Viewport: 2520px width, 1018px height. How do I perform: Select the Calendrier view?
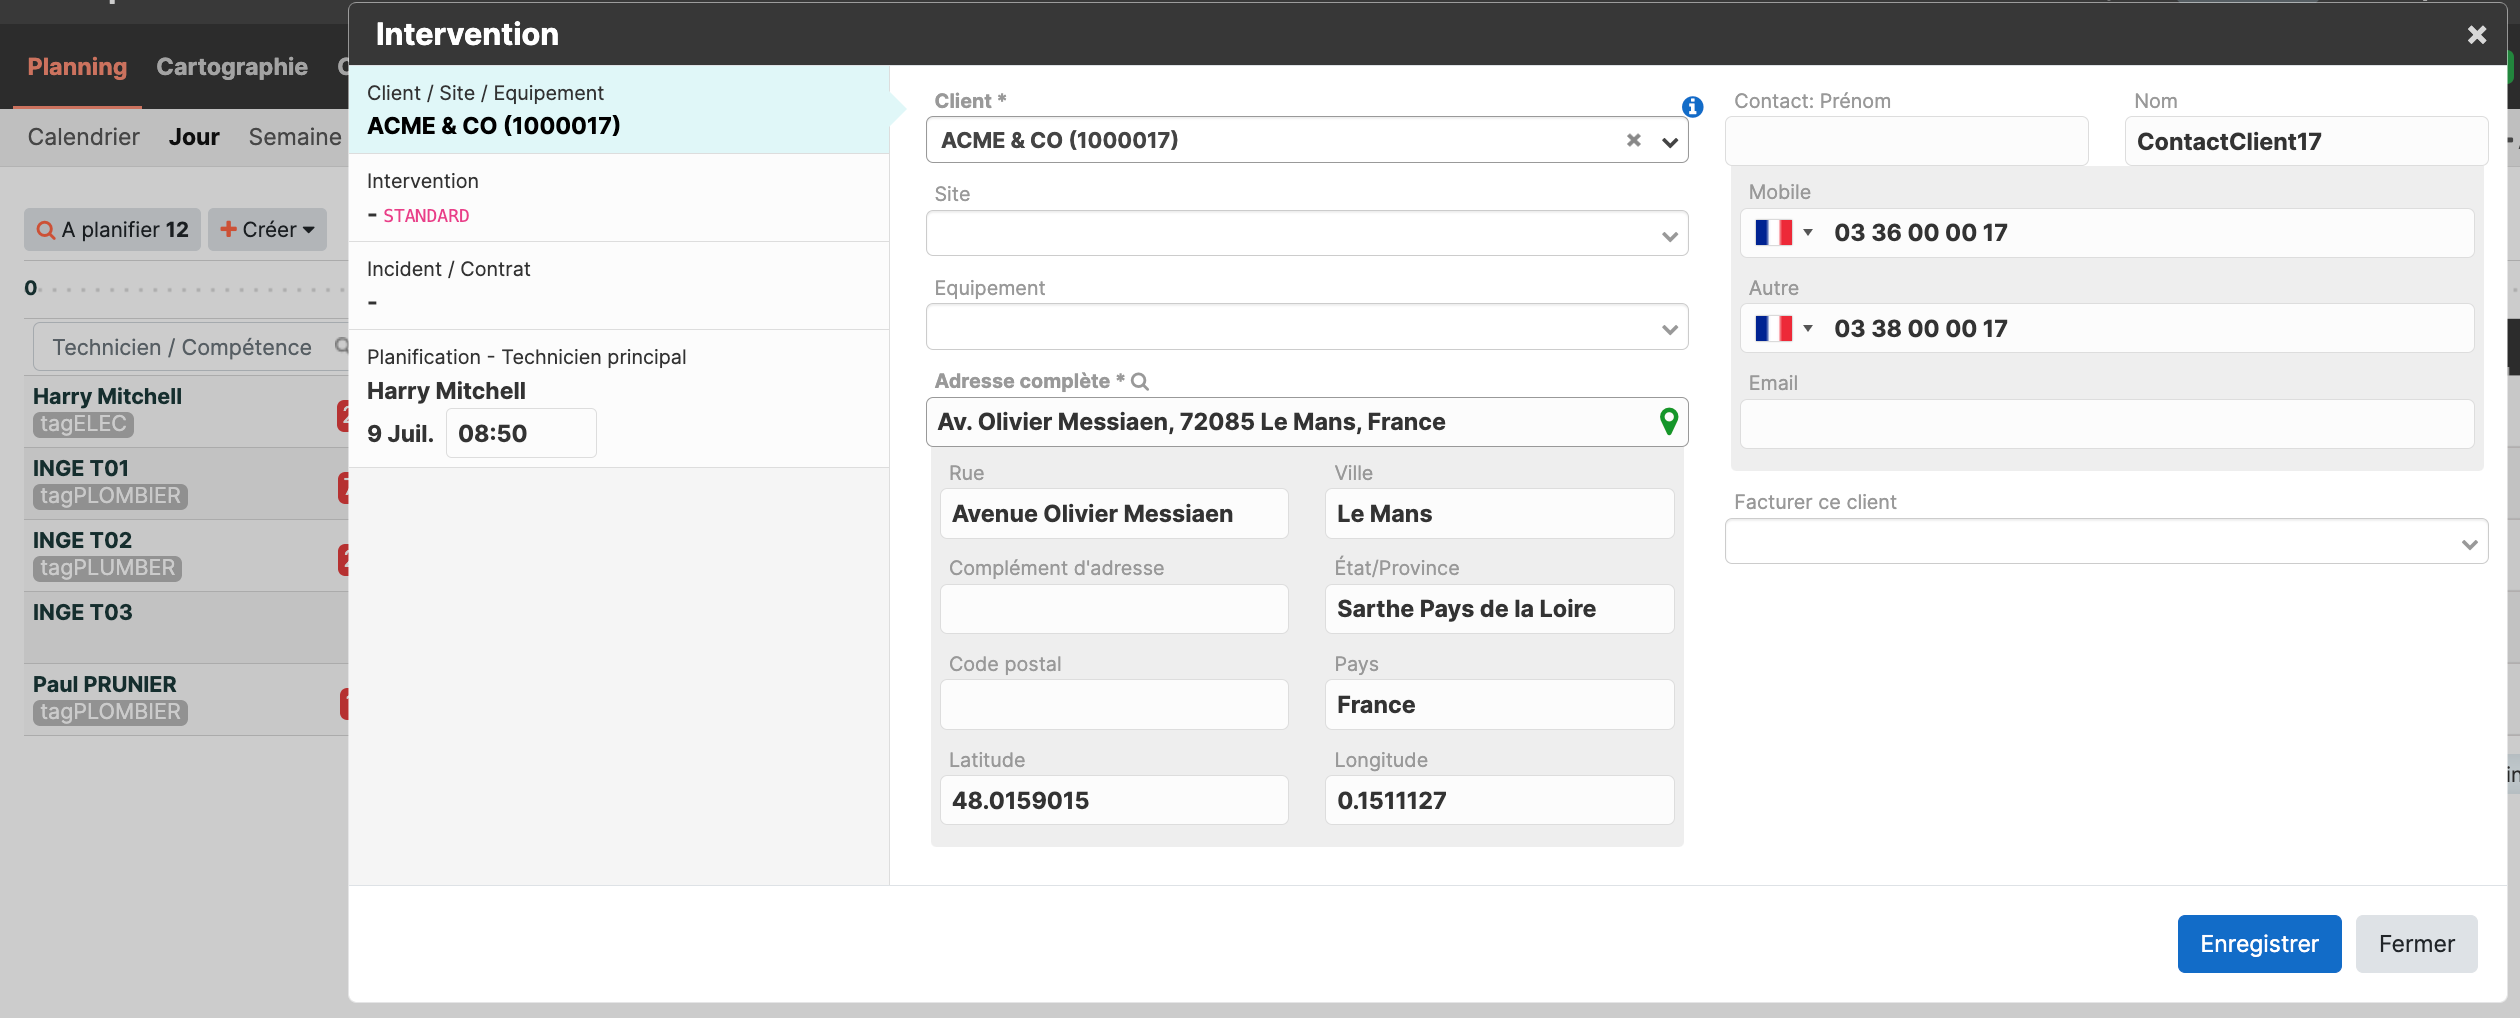point(84,137)
